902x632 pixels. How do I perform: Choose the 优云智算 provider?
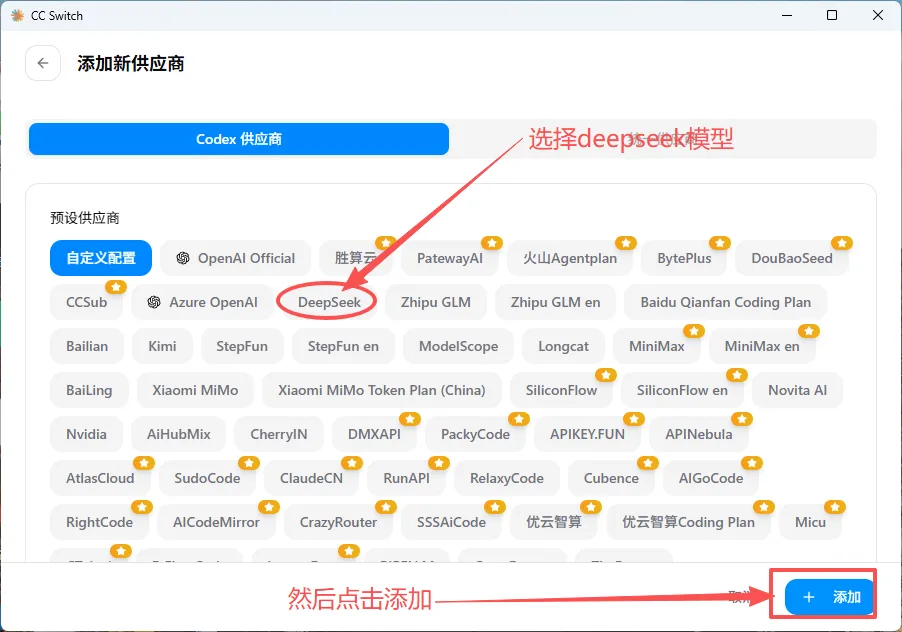pyautogui.click(x=554, y=522)
